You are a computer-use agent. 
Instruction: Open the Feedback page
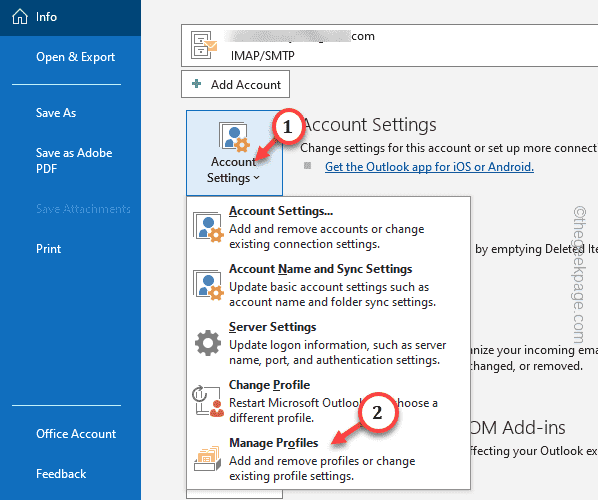tap(61, 474)
